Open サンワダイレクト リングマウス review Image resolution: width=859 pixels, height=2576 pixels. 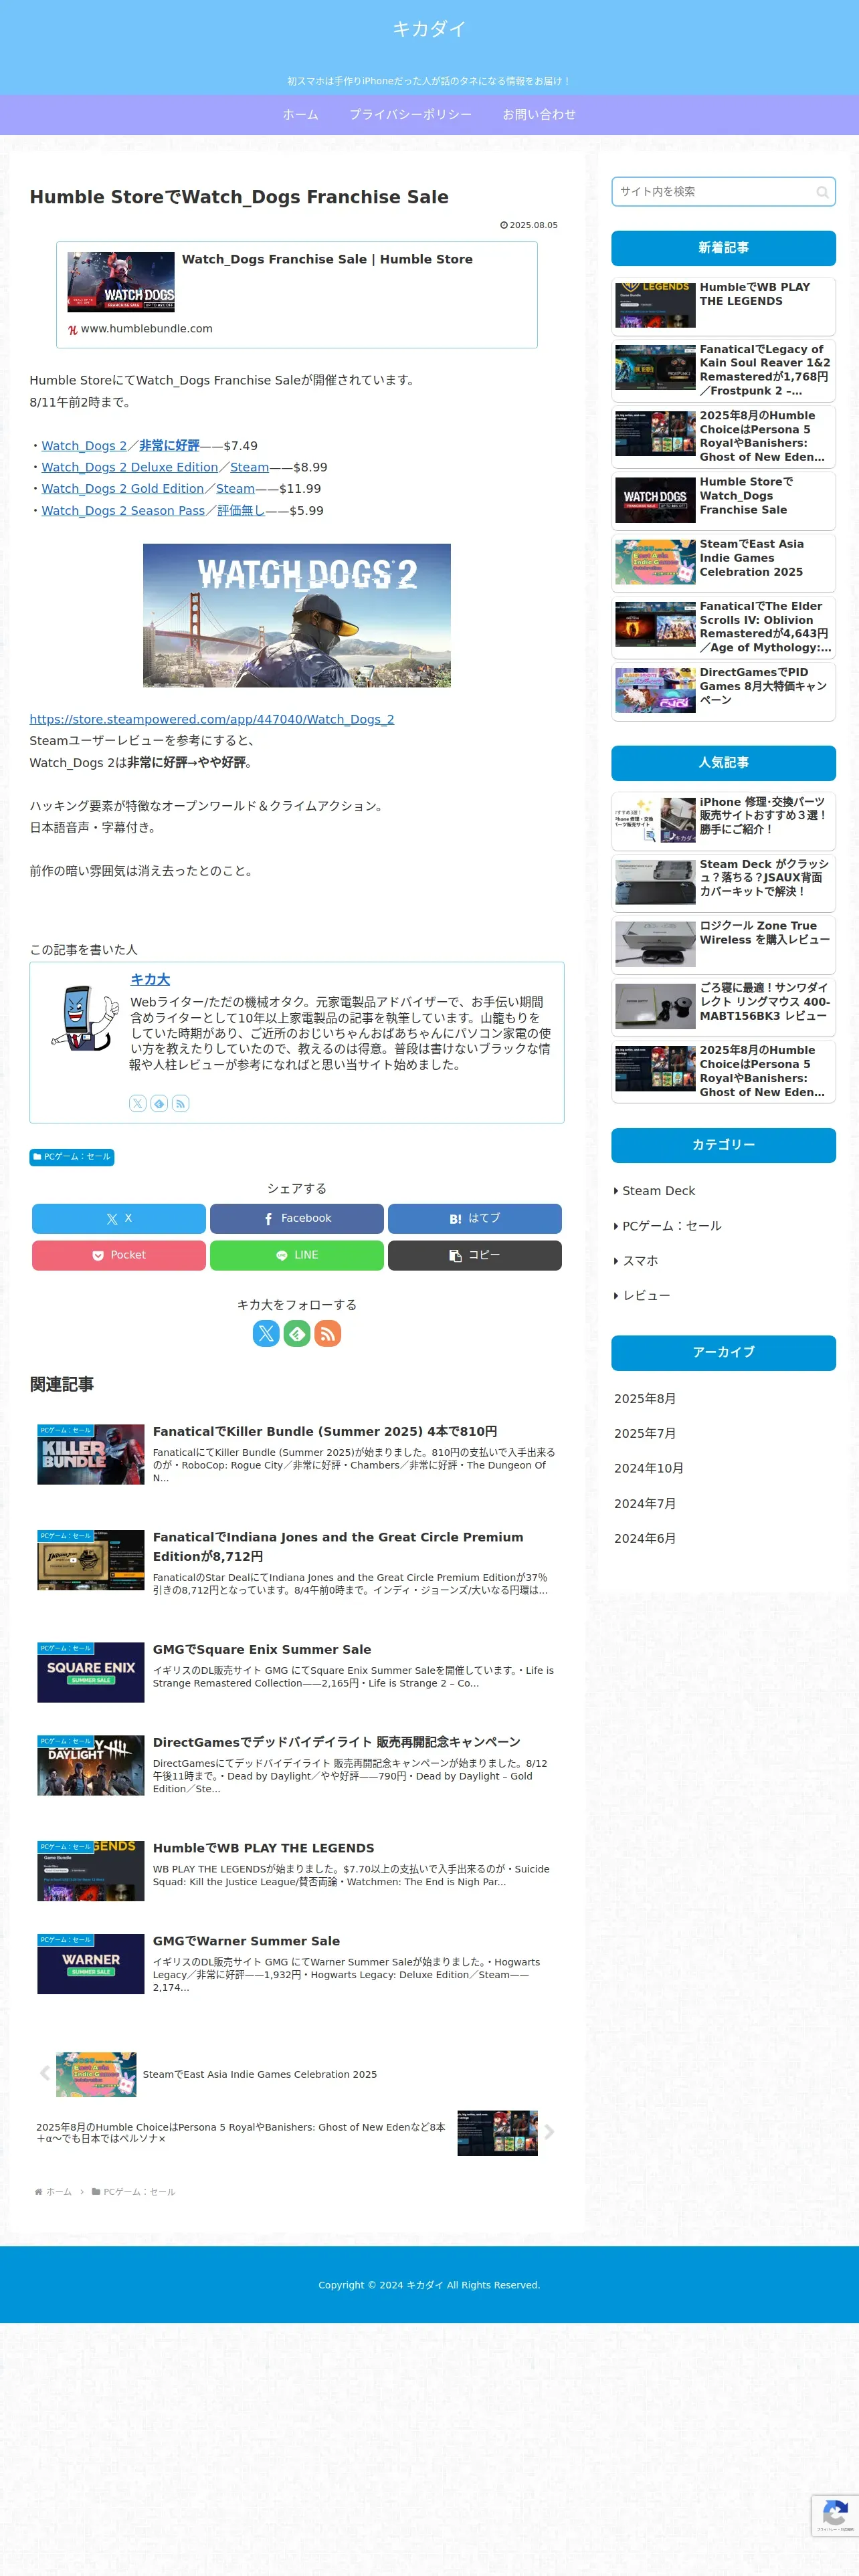pos(724,1006)
